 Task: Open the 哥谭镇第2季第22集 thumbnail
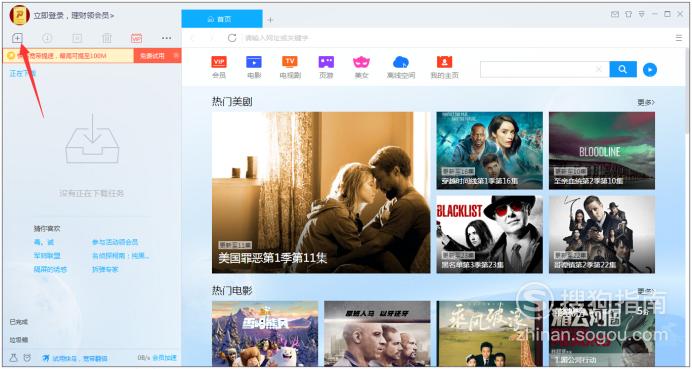(x=602, y=234)
